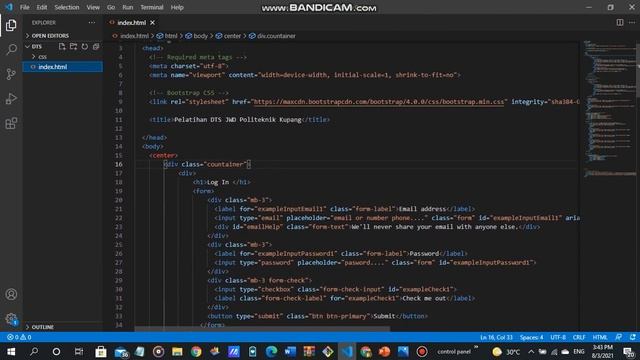Open notifications bell in status bar
640x360 pixels.
(x=633, y=337)
